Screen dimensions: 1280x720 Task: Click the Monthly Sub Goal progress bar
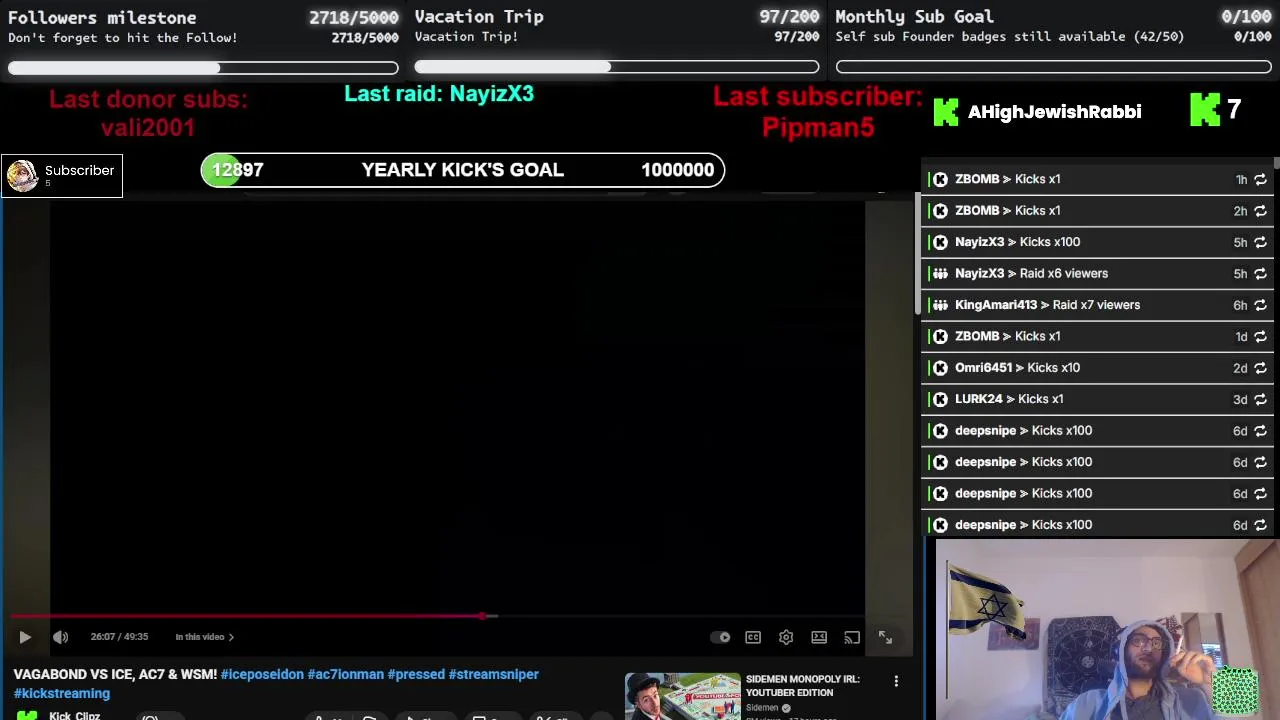1054,67
